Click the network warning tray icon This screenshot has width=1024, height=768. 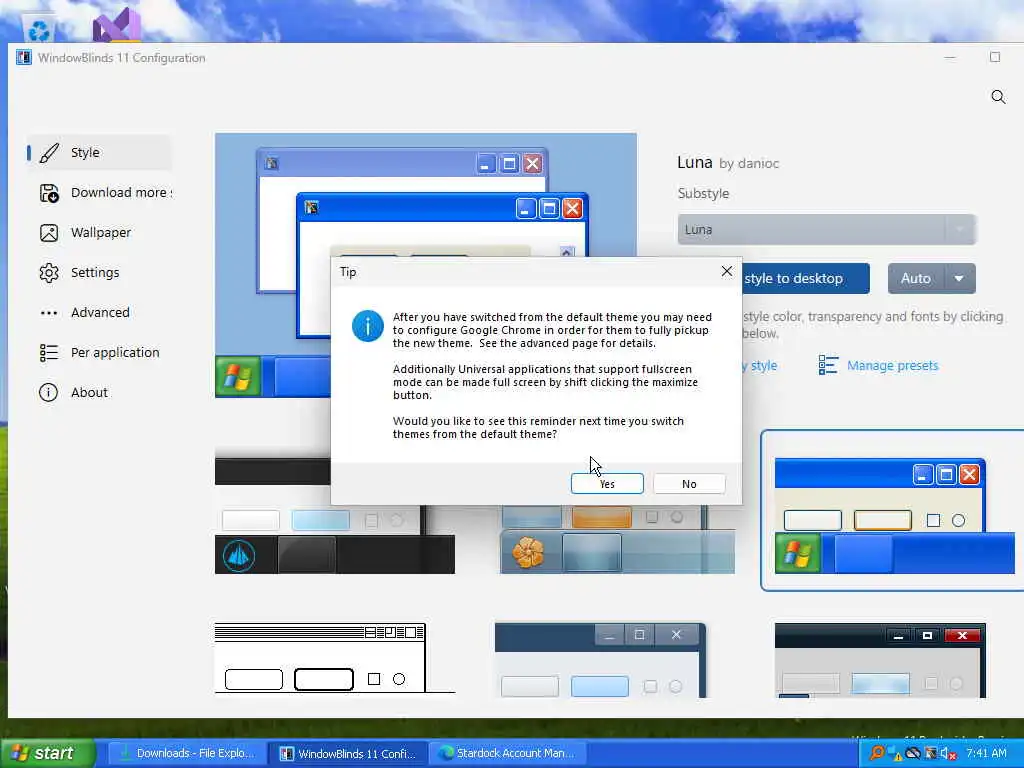tap(895, 754)
